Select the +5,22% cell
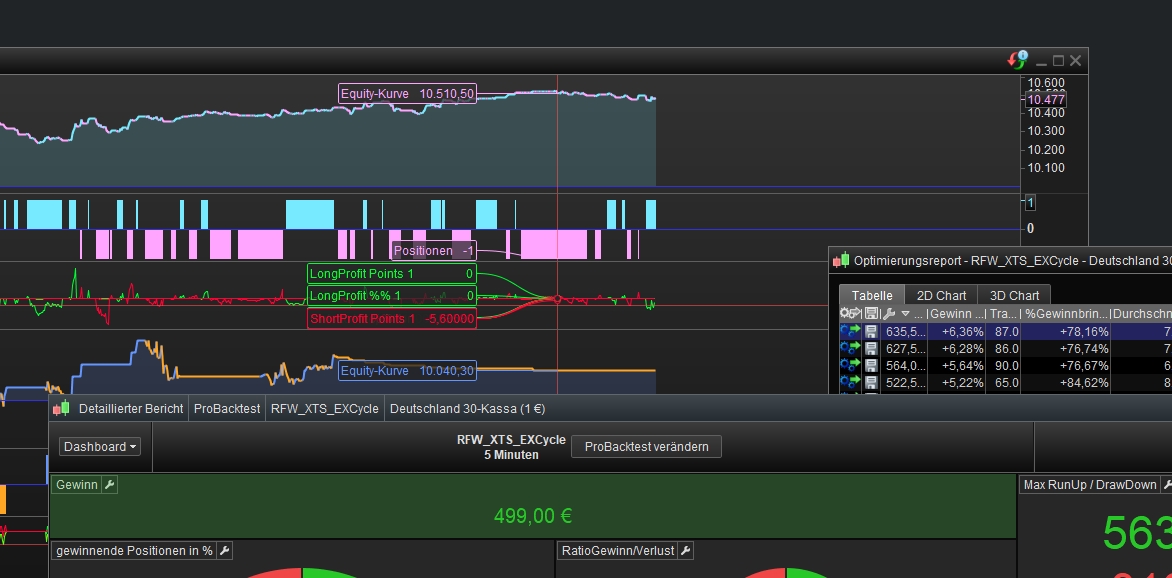This screenshot has width=1172, height=578. 957,382
